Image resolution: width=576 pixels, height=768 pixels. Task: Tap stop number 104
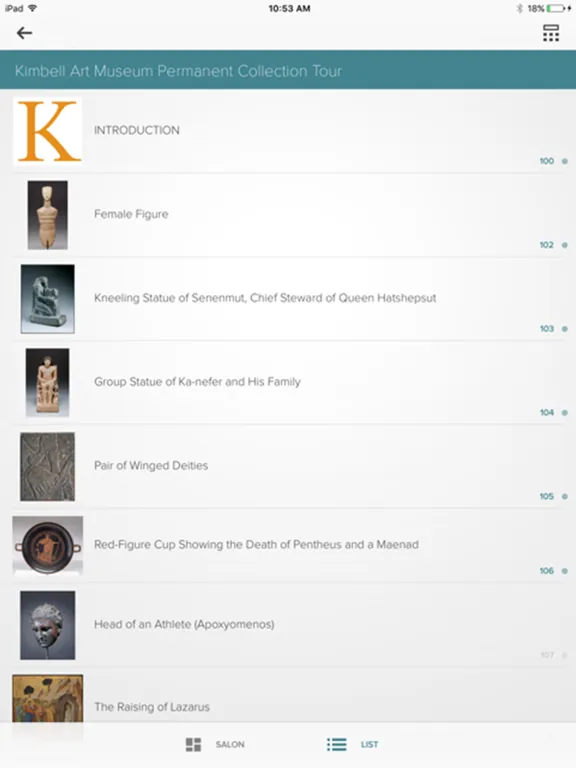(x=547, y=412)
